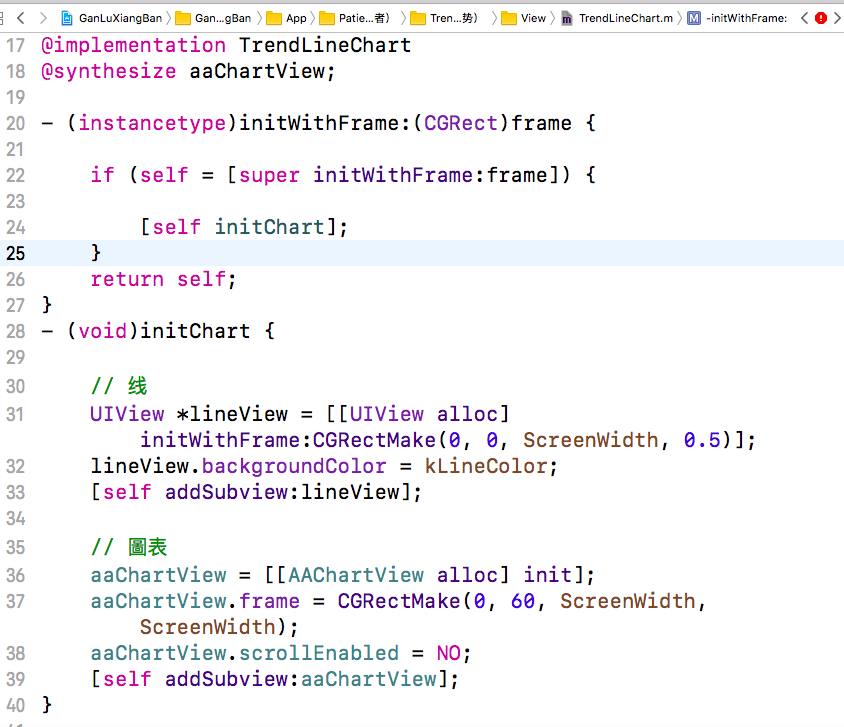Click the TrendLineChart.m file icon
The image size is (844, 727).
(x=567, y=15)
